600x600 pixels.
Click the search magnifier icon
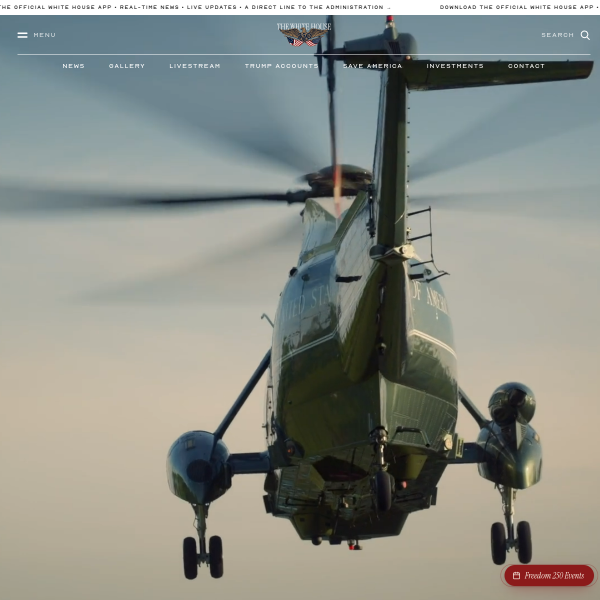click(x=585, y=35)
